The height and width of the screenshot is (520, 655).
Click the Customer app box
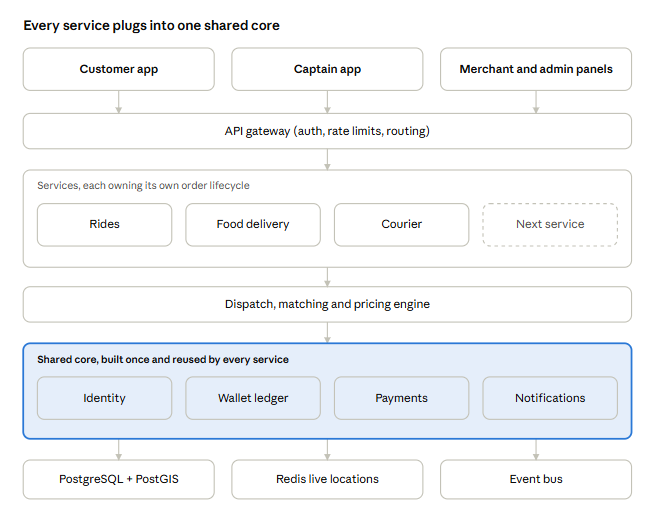pyautogui.click(x=119, y=69)
